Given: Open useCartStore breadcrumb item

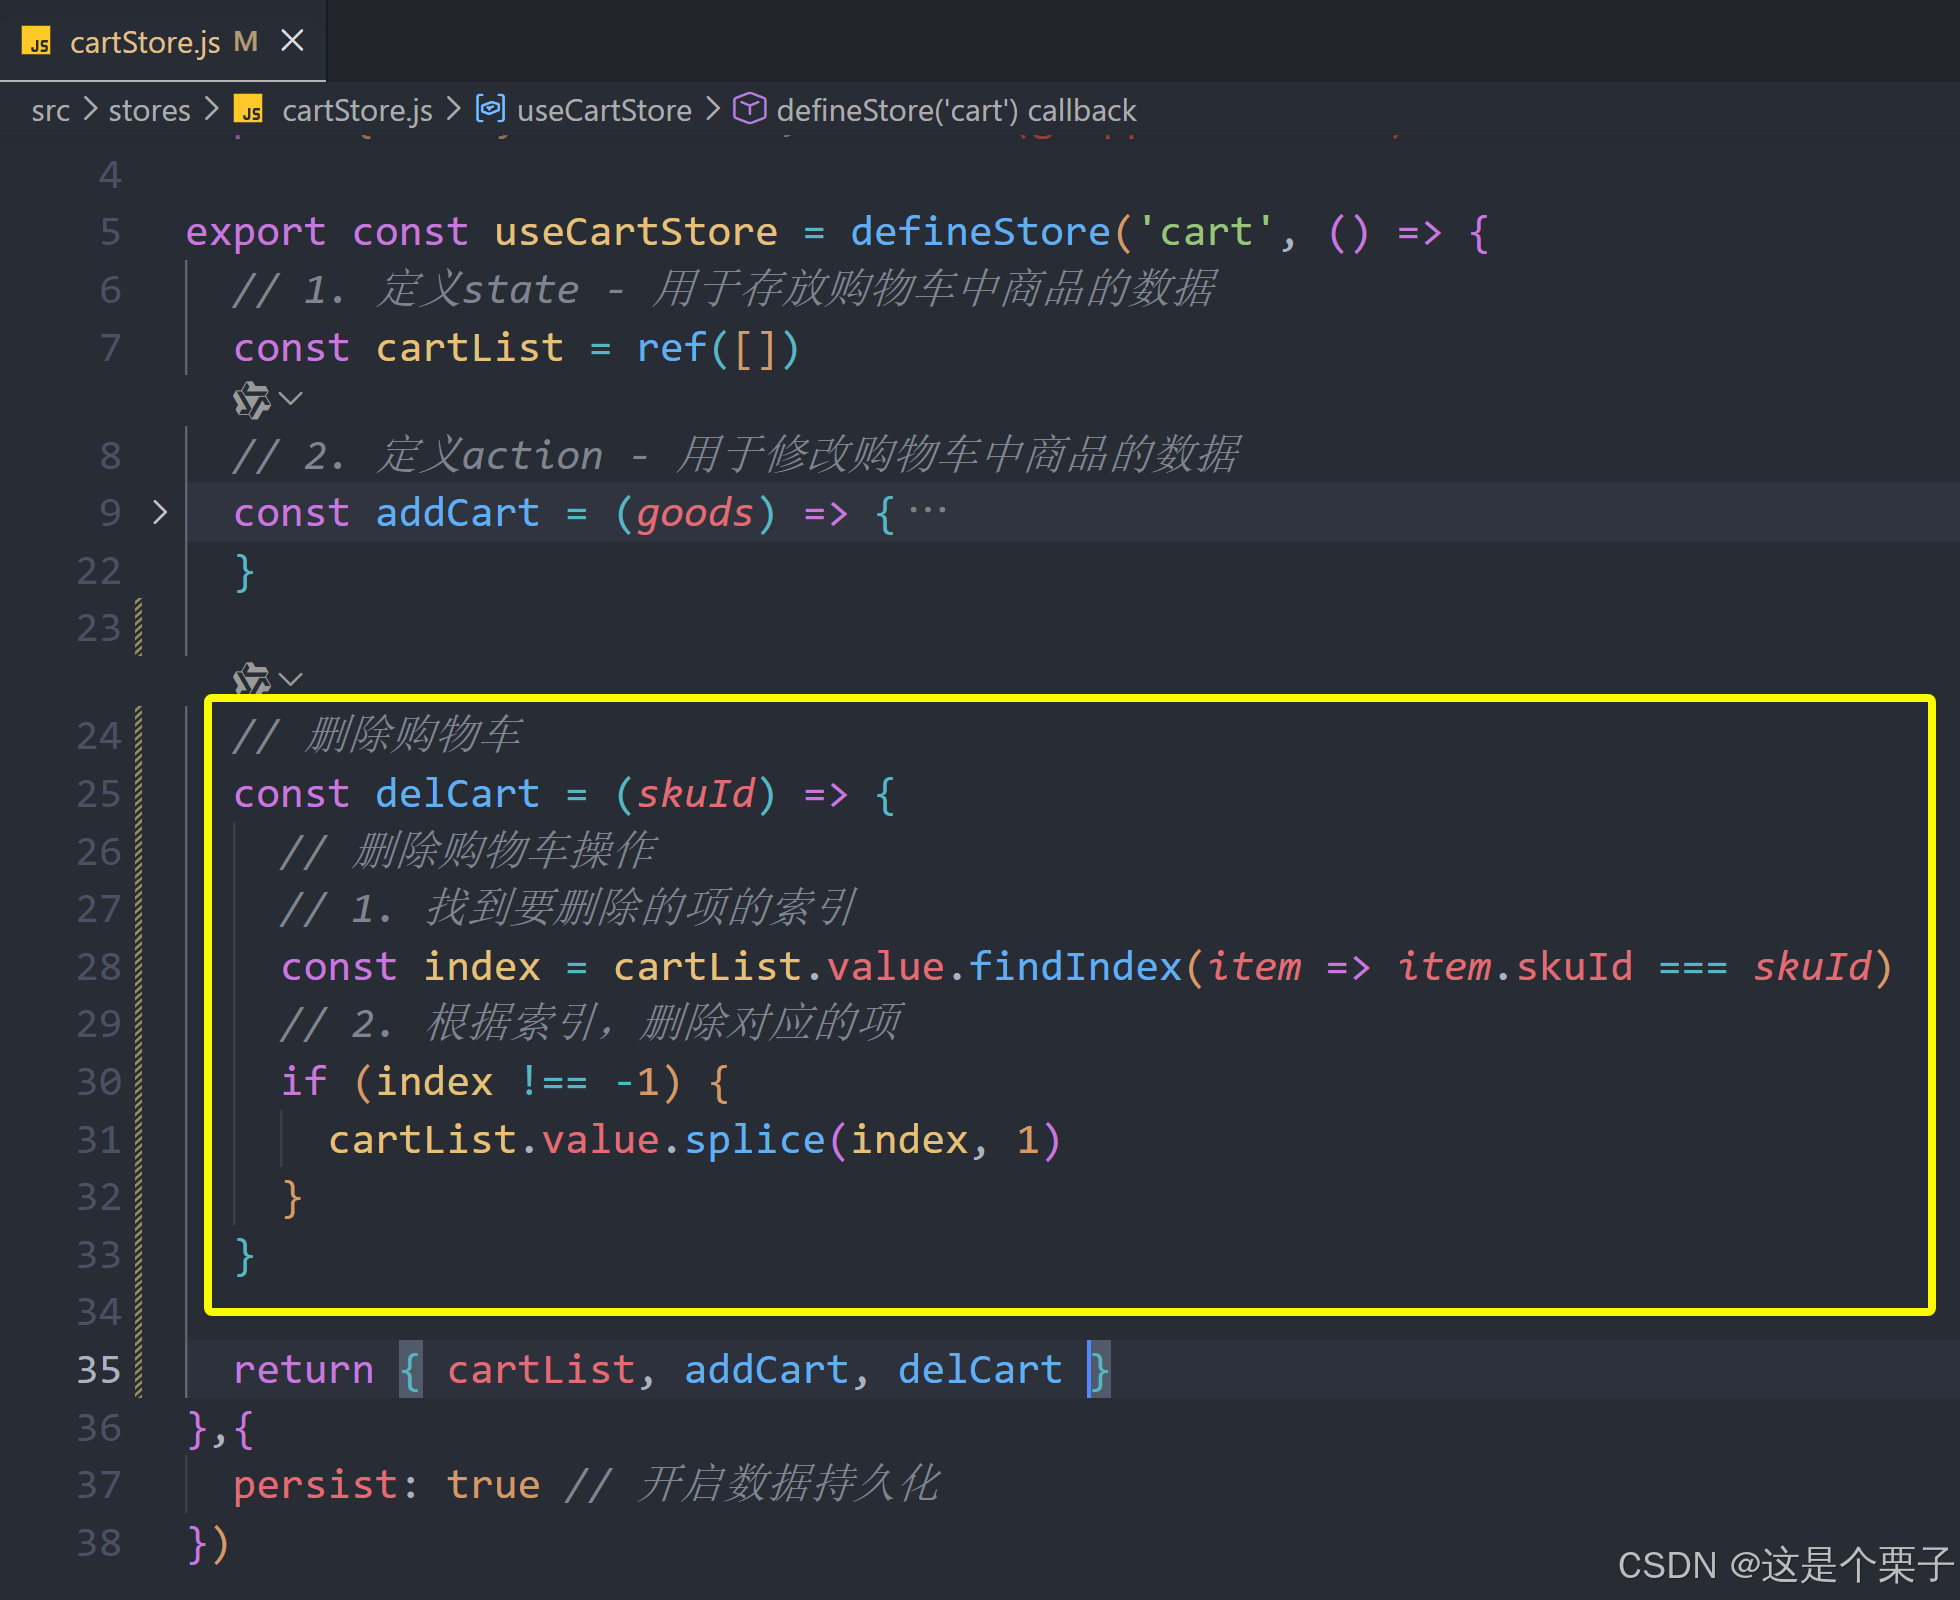Looking at the screenshot, I should coord(604,110).
